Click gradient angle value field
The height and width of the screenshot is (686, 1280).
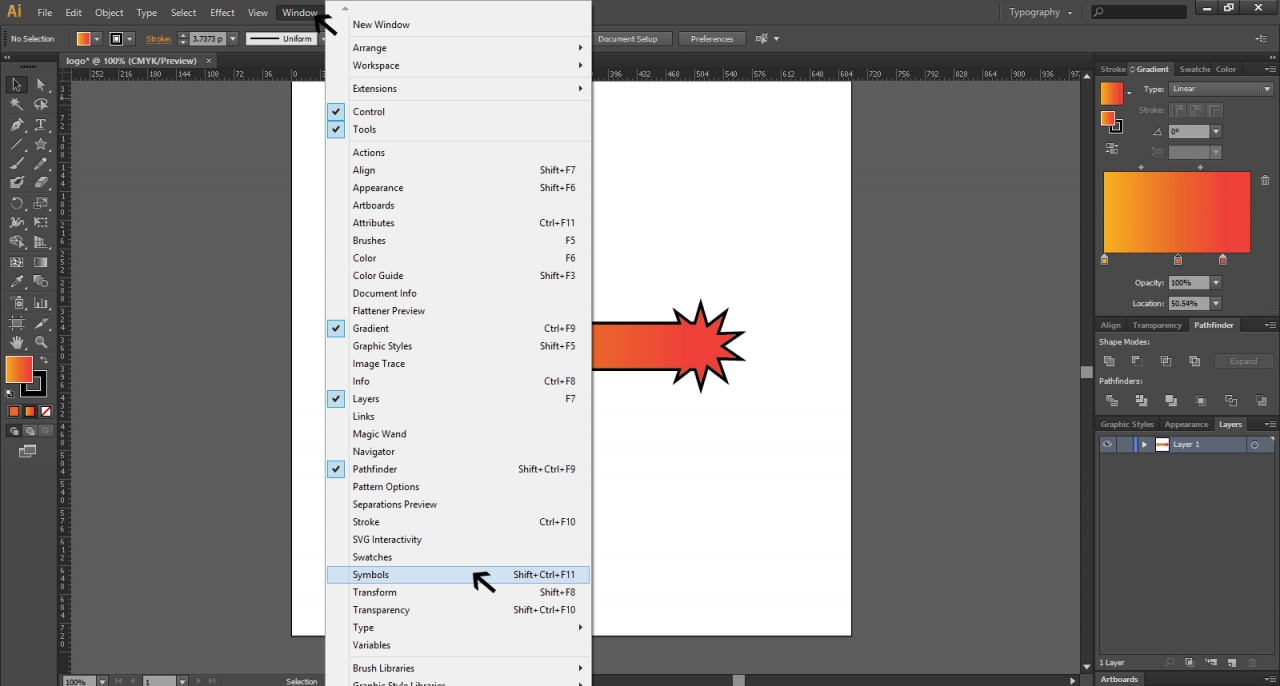coord(1189,132)
